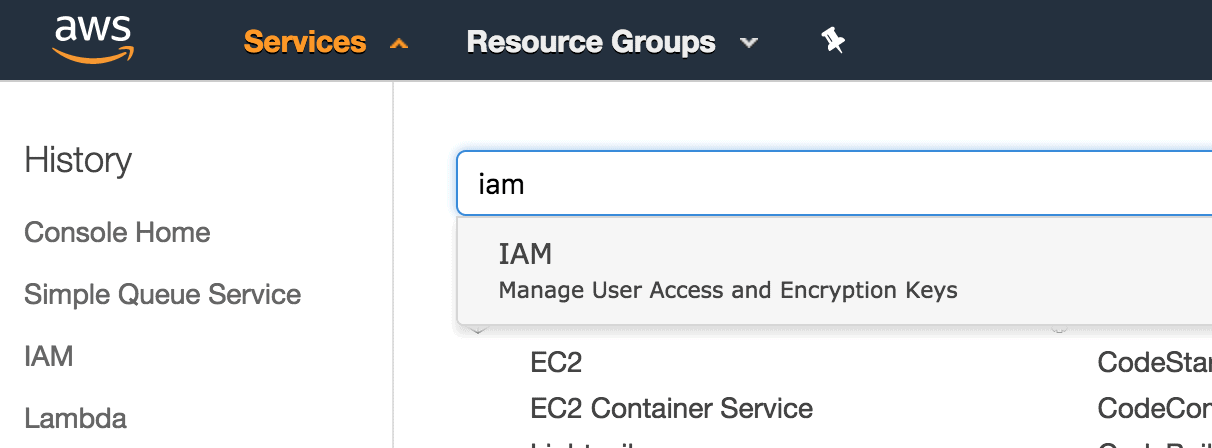Open Console Home from History

(117, 232)
